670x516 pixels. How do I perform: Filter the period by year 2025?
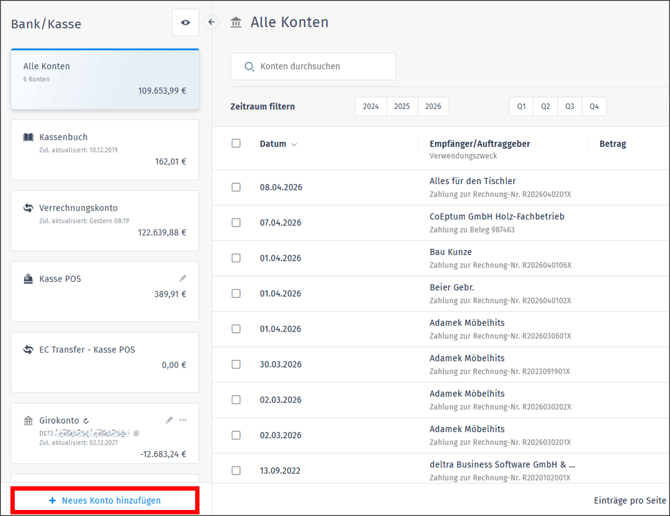point(402,106)
